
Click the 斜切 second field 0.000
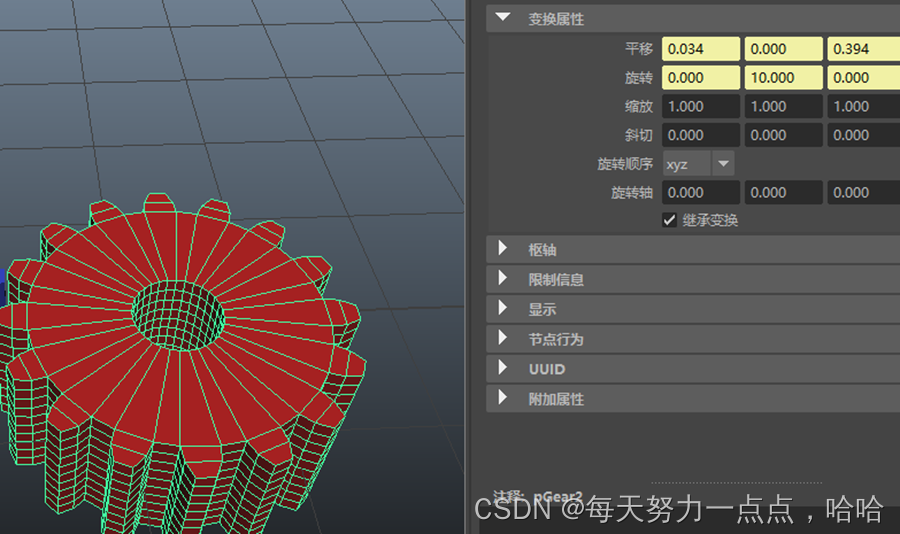[x=783, y=135]
